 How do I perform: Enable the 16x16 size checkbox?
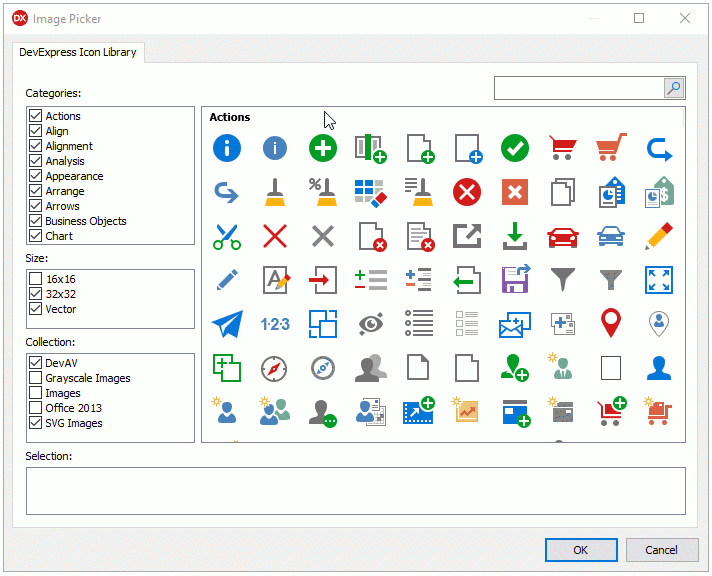pyautogui.click(x=36, y=279)
